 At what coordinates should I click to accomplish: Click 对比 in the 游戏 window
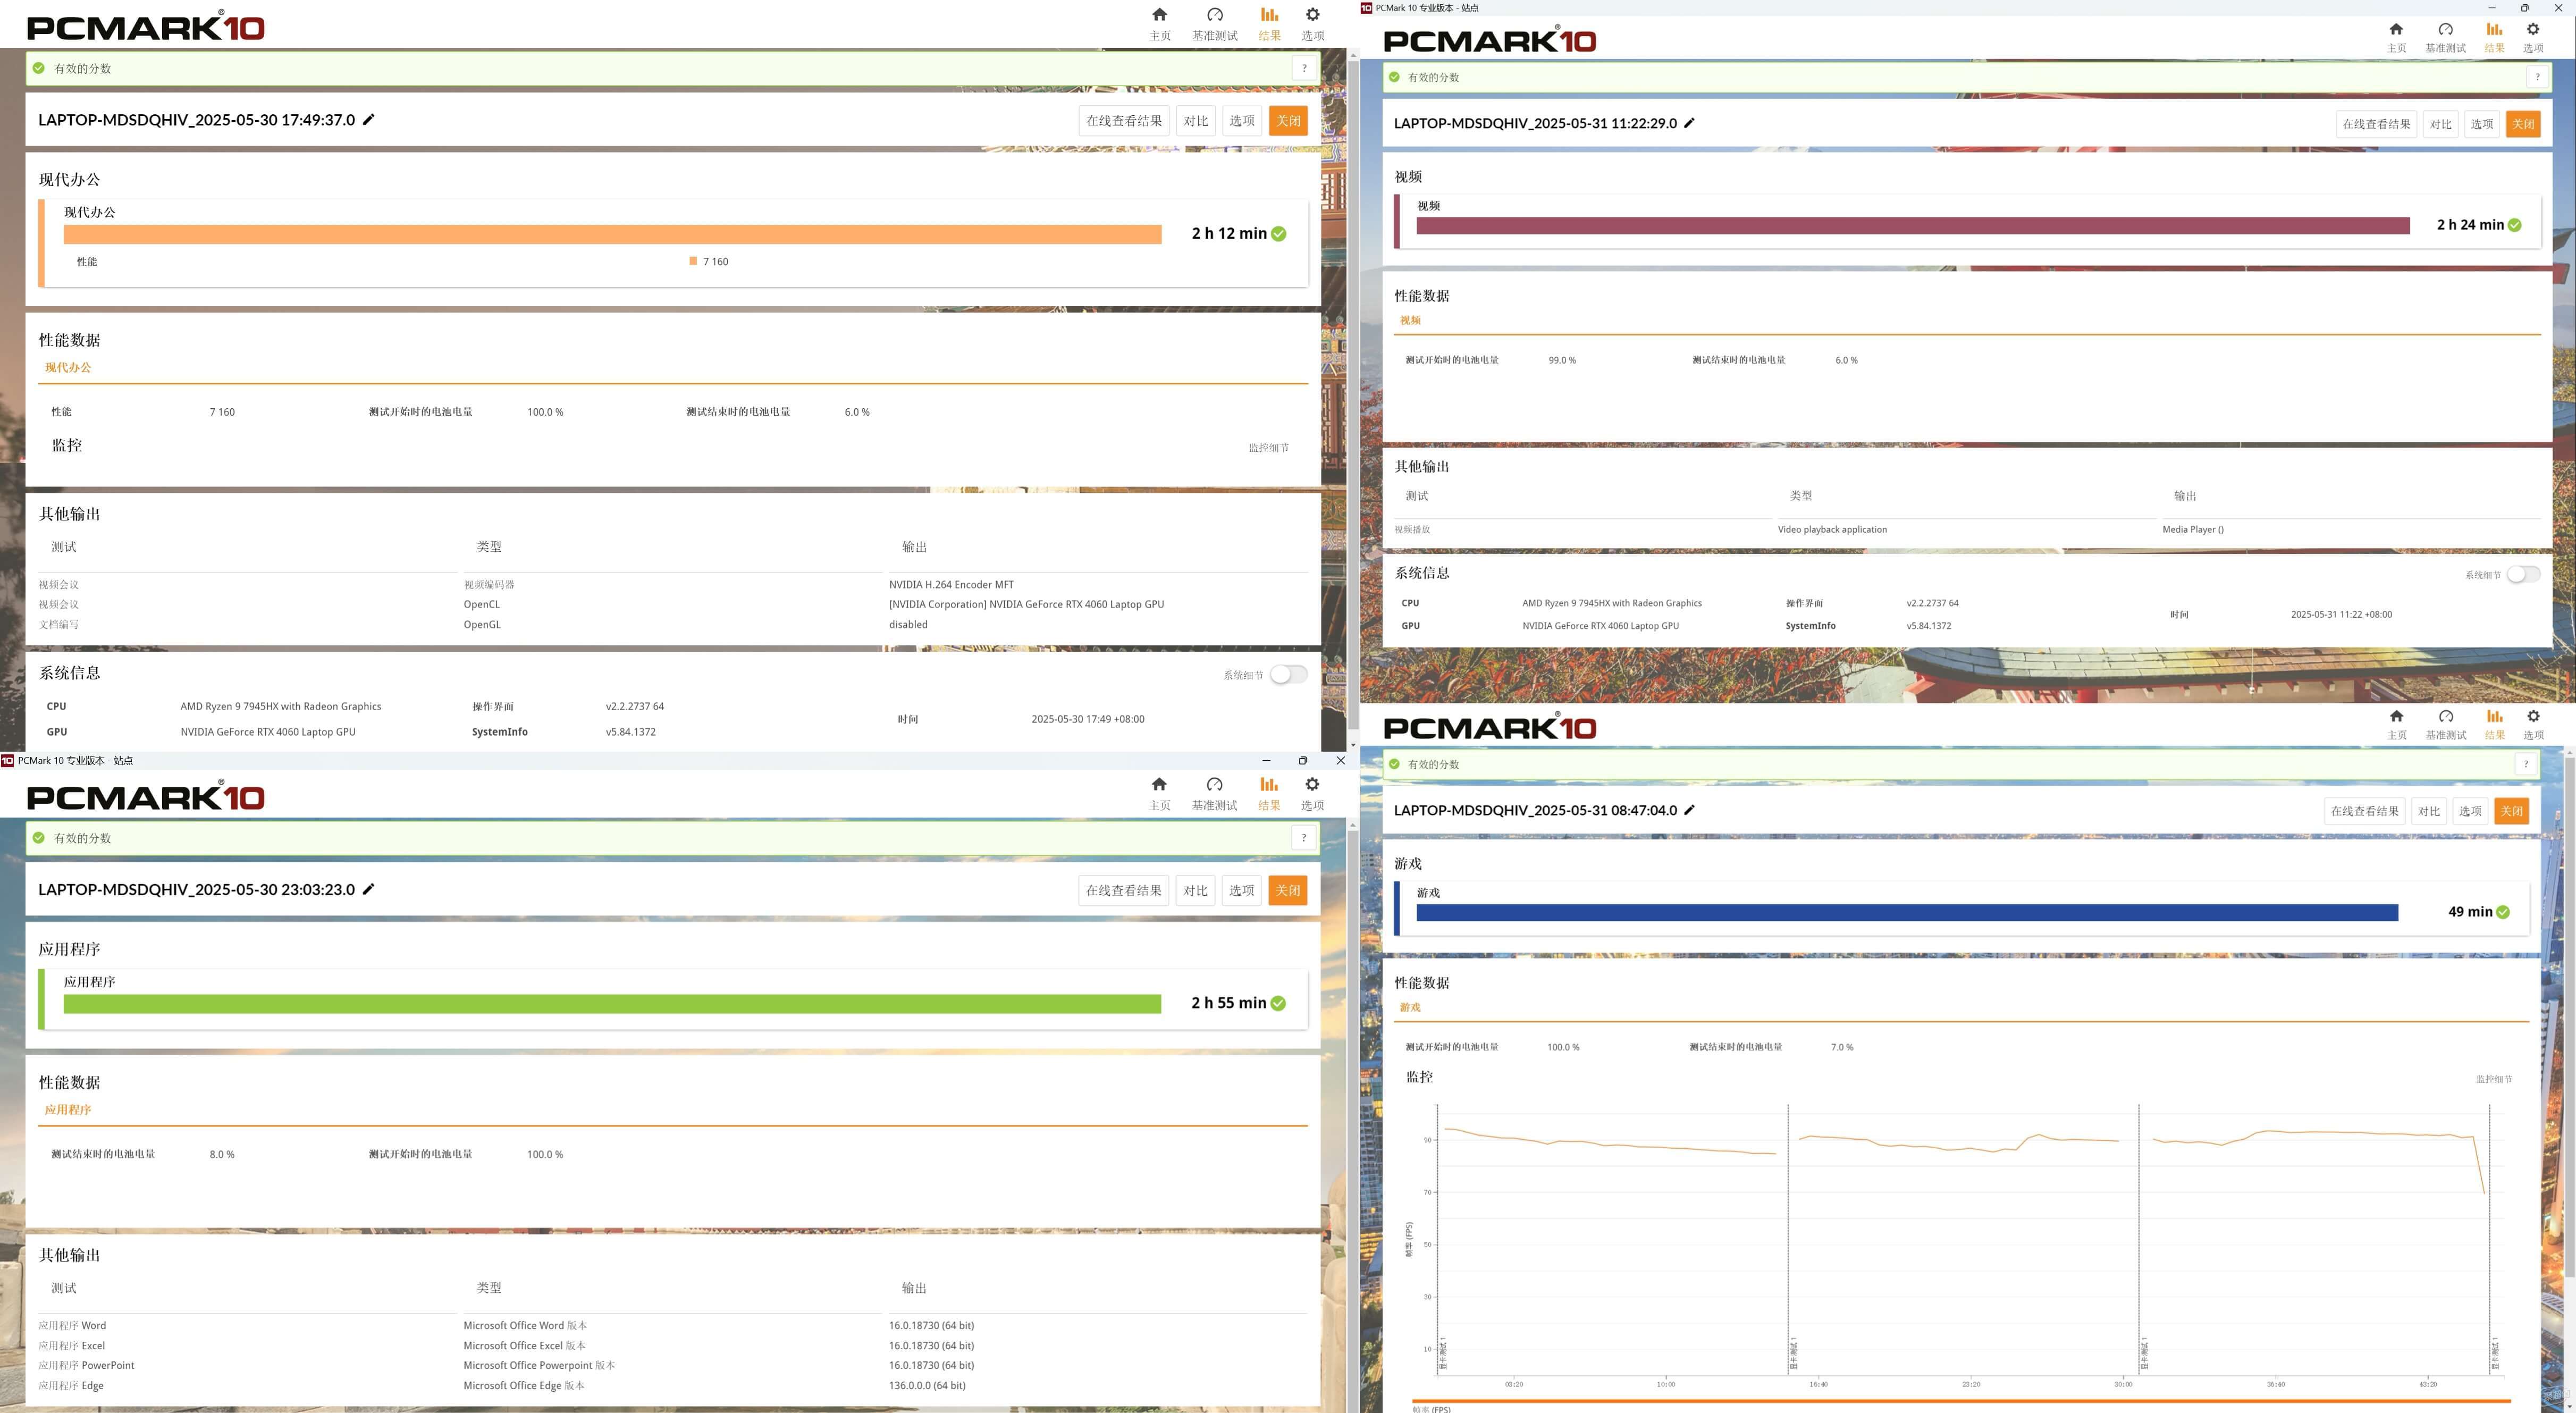2429,811
